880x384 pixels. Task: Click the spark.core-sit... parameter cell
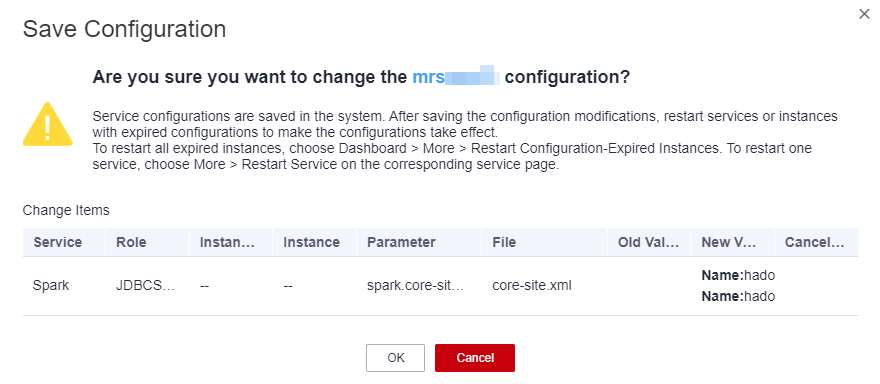[416, 285]
